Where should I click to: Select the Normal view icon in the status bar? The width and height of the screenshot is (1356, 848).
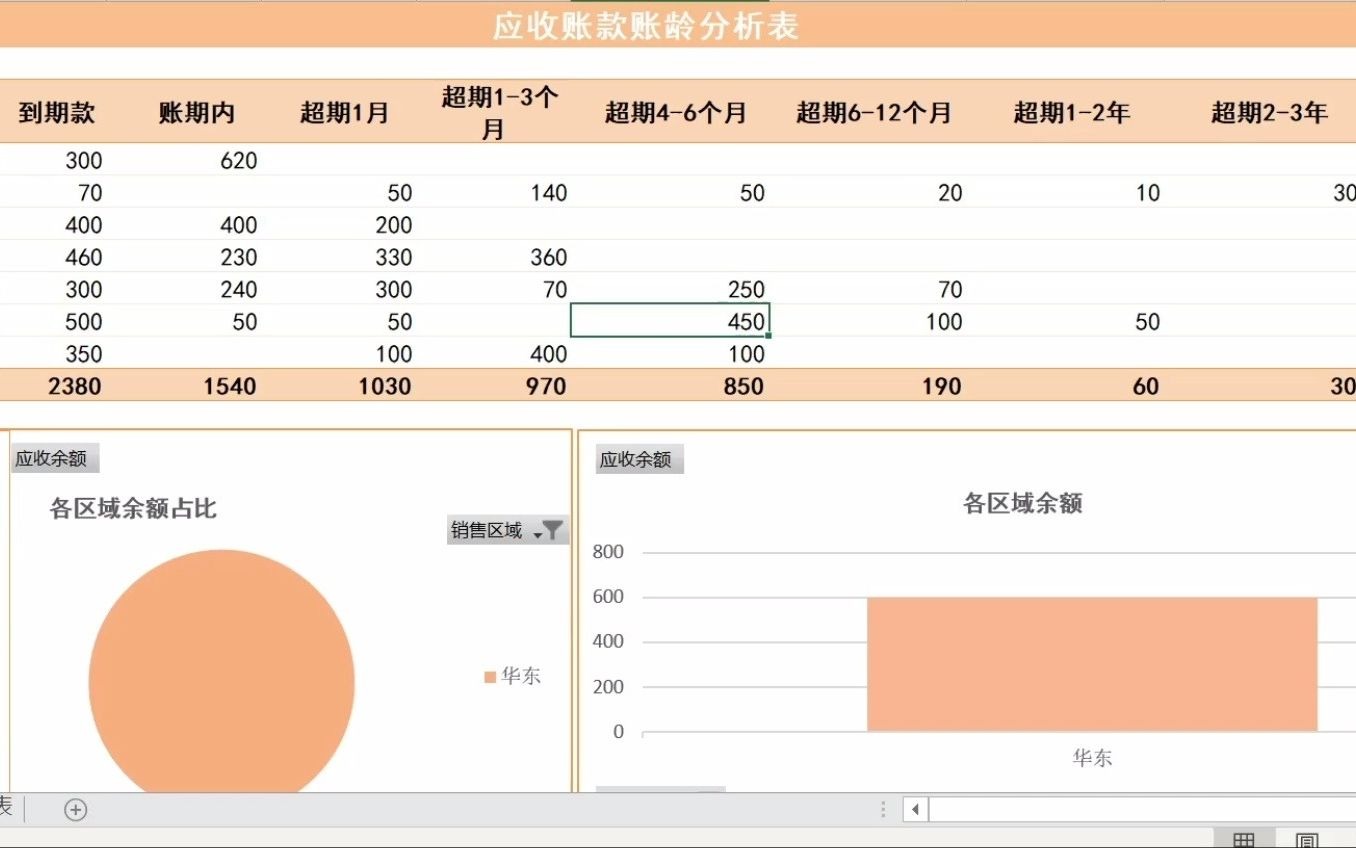(x=1244, y=840)
